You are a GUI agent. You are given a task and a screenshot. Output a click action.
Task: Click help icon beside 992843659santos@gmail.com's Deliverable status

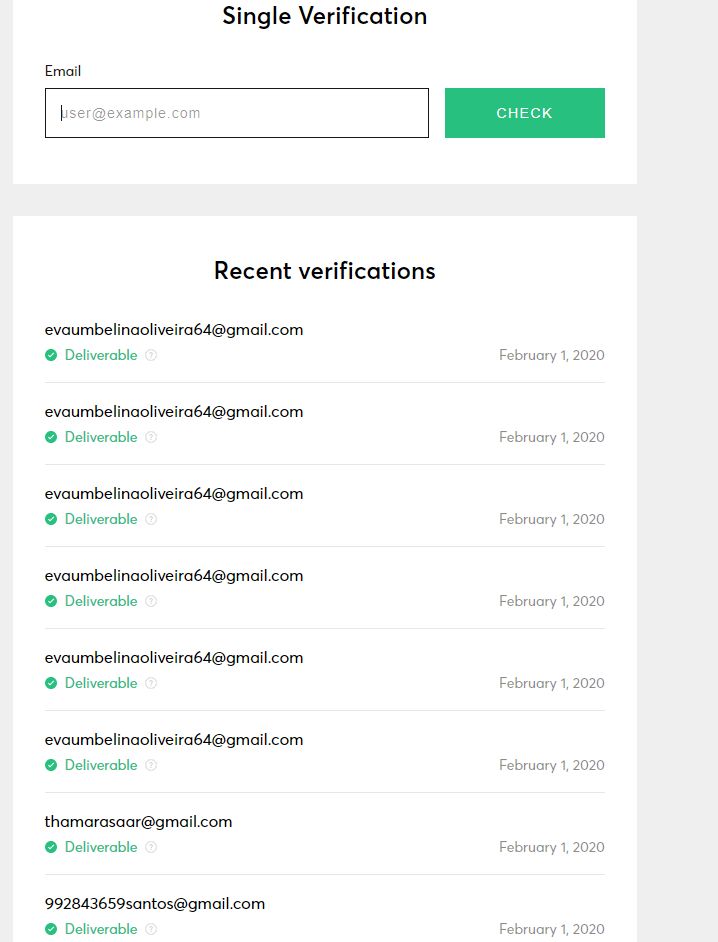151,929
